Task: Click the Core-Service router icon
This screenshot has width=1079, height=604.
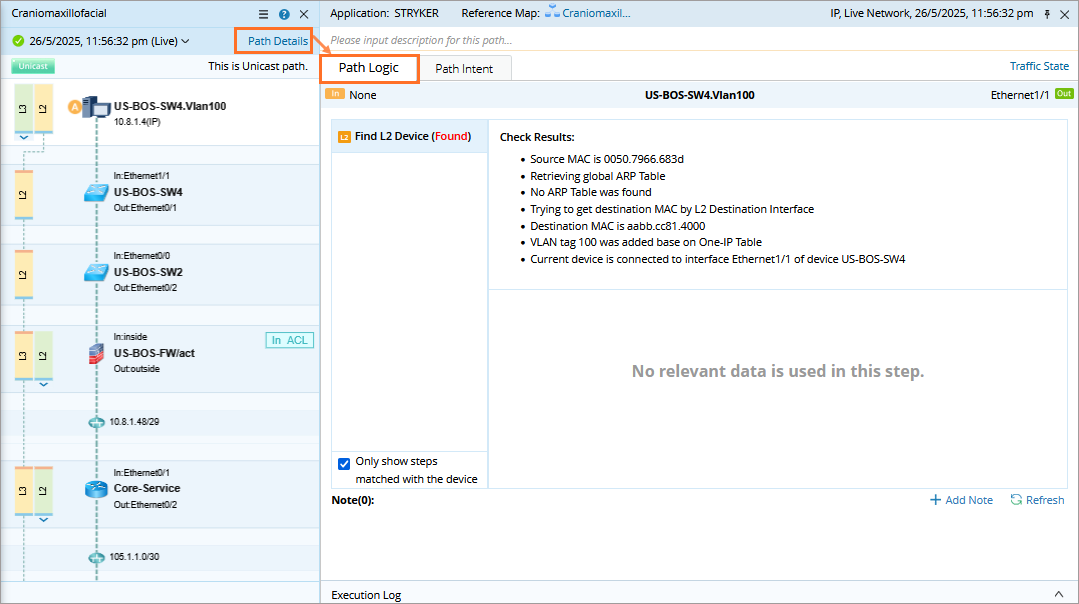Action: coord(96,489)
